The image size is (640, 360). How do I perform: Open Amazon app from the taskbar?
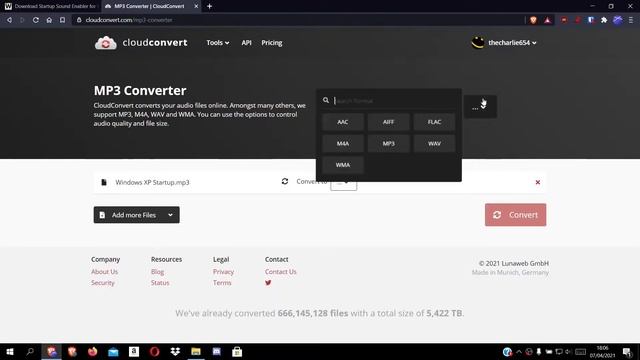coord(134,351)
